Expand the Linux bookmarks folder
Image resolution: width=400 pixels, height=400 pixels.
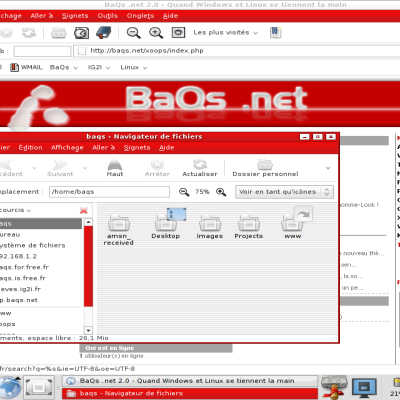point(134,67)
